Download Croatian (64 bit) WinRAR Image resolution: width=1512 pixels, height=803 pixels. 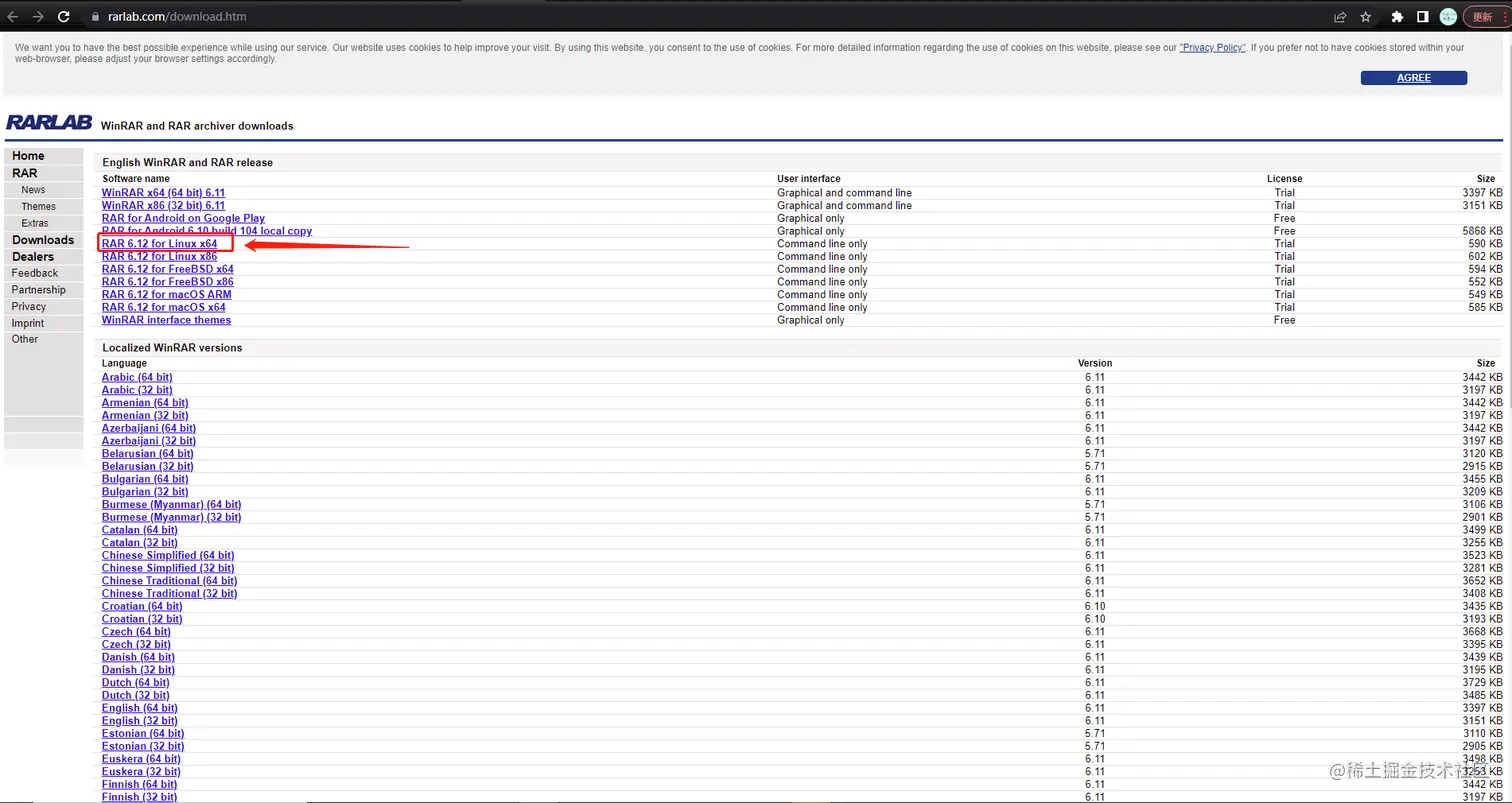pyautogui.click(x=142, y=606)
